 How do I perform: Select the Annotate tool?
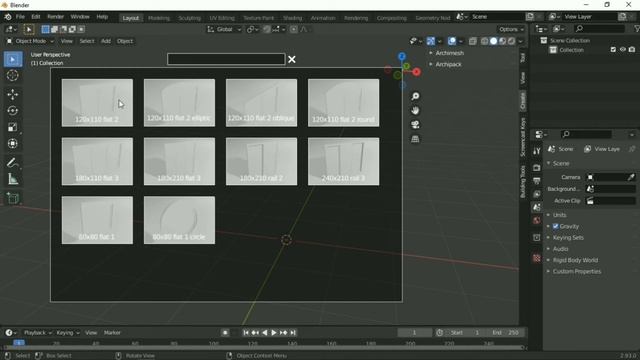click(13, 162)
